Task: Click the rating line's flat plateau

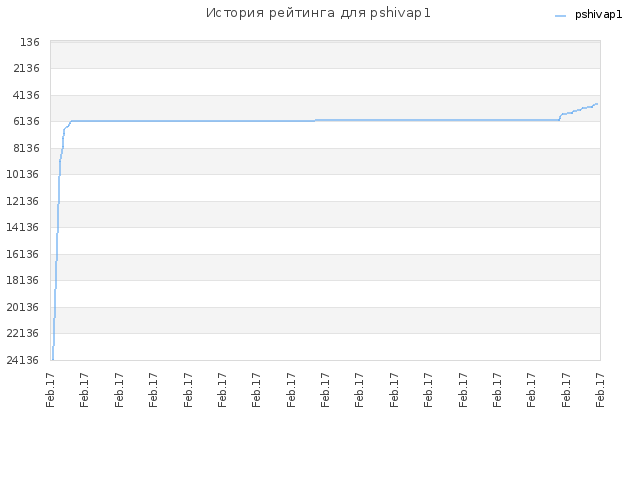Action: [315, 120]
